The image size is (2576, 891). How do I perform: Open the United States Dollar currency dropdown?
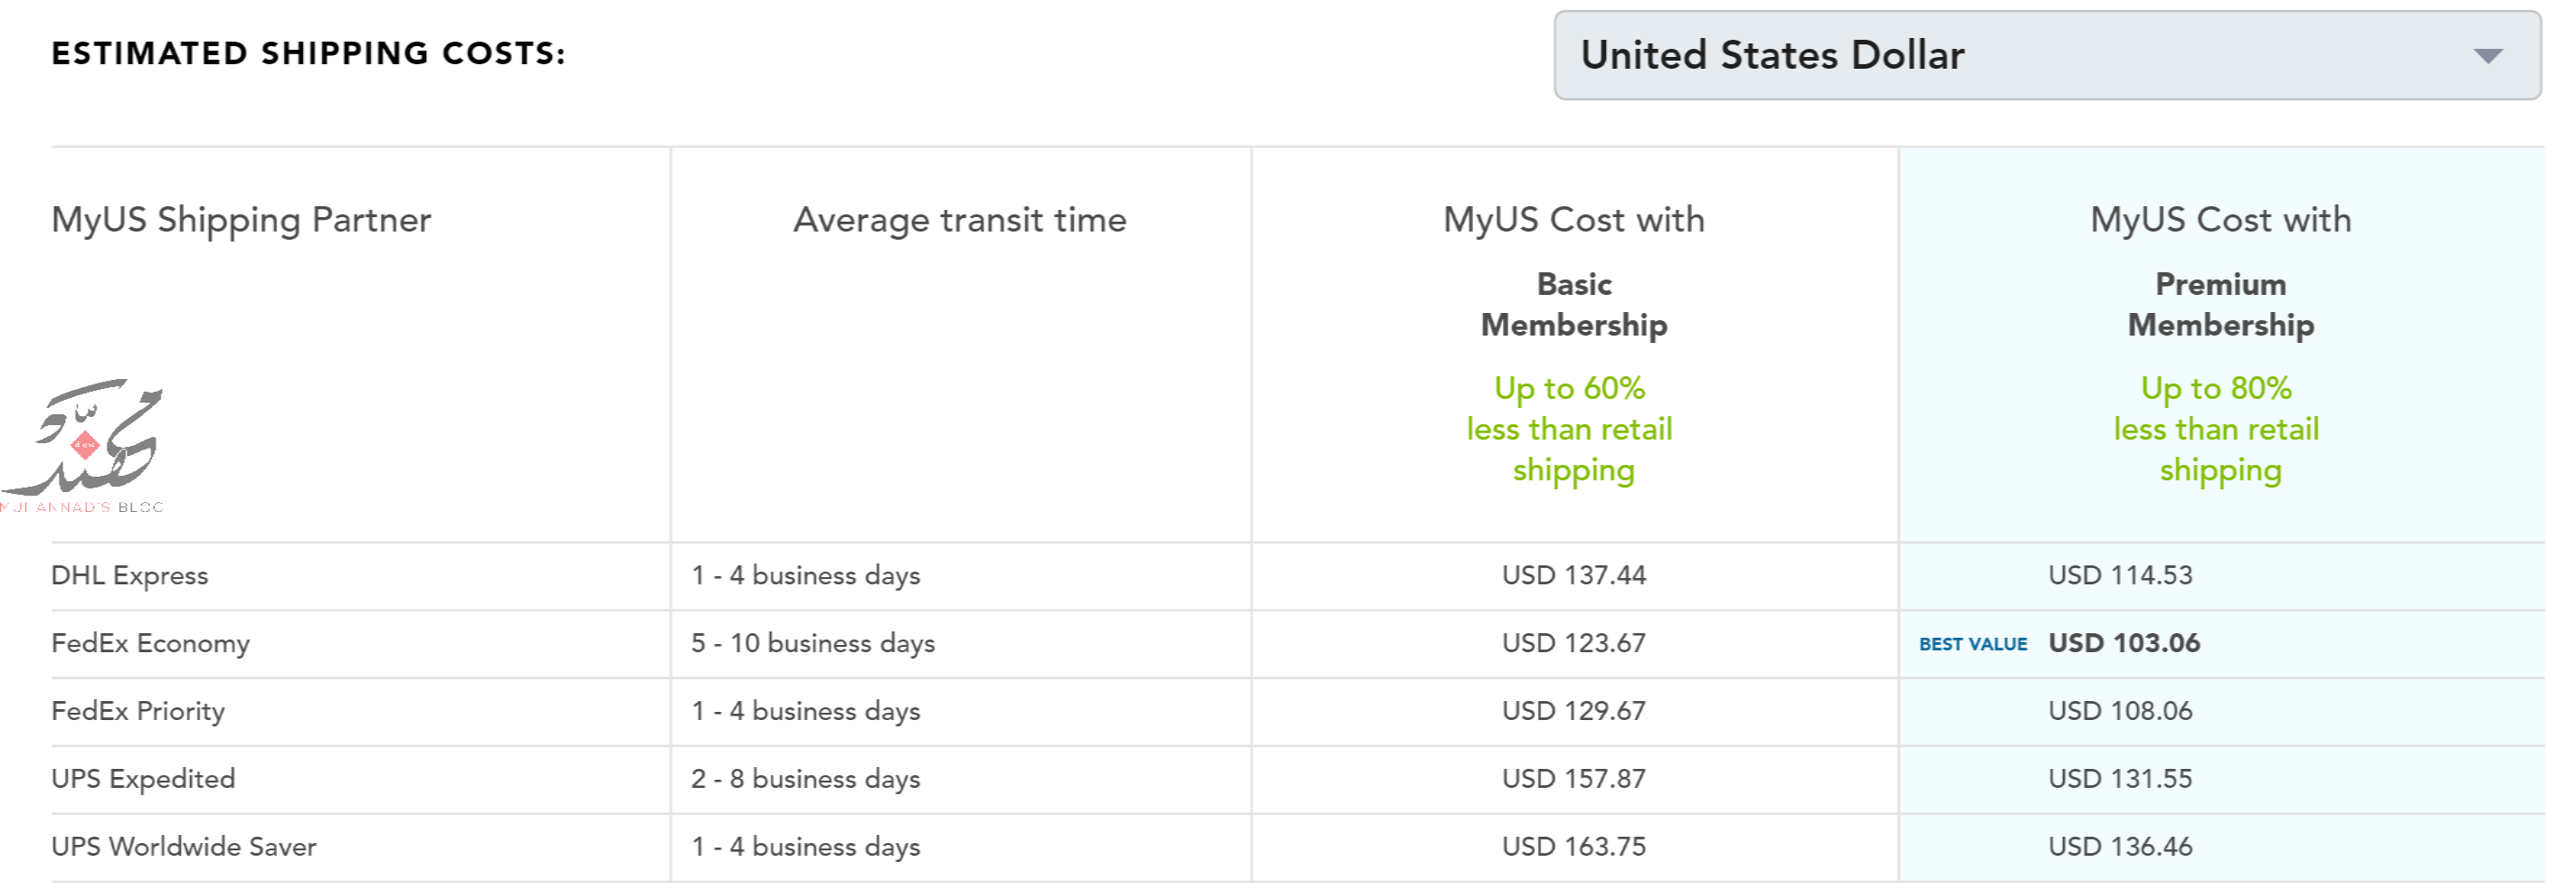point(2047,55)
